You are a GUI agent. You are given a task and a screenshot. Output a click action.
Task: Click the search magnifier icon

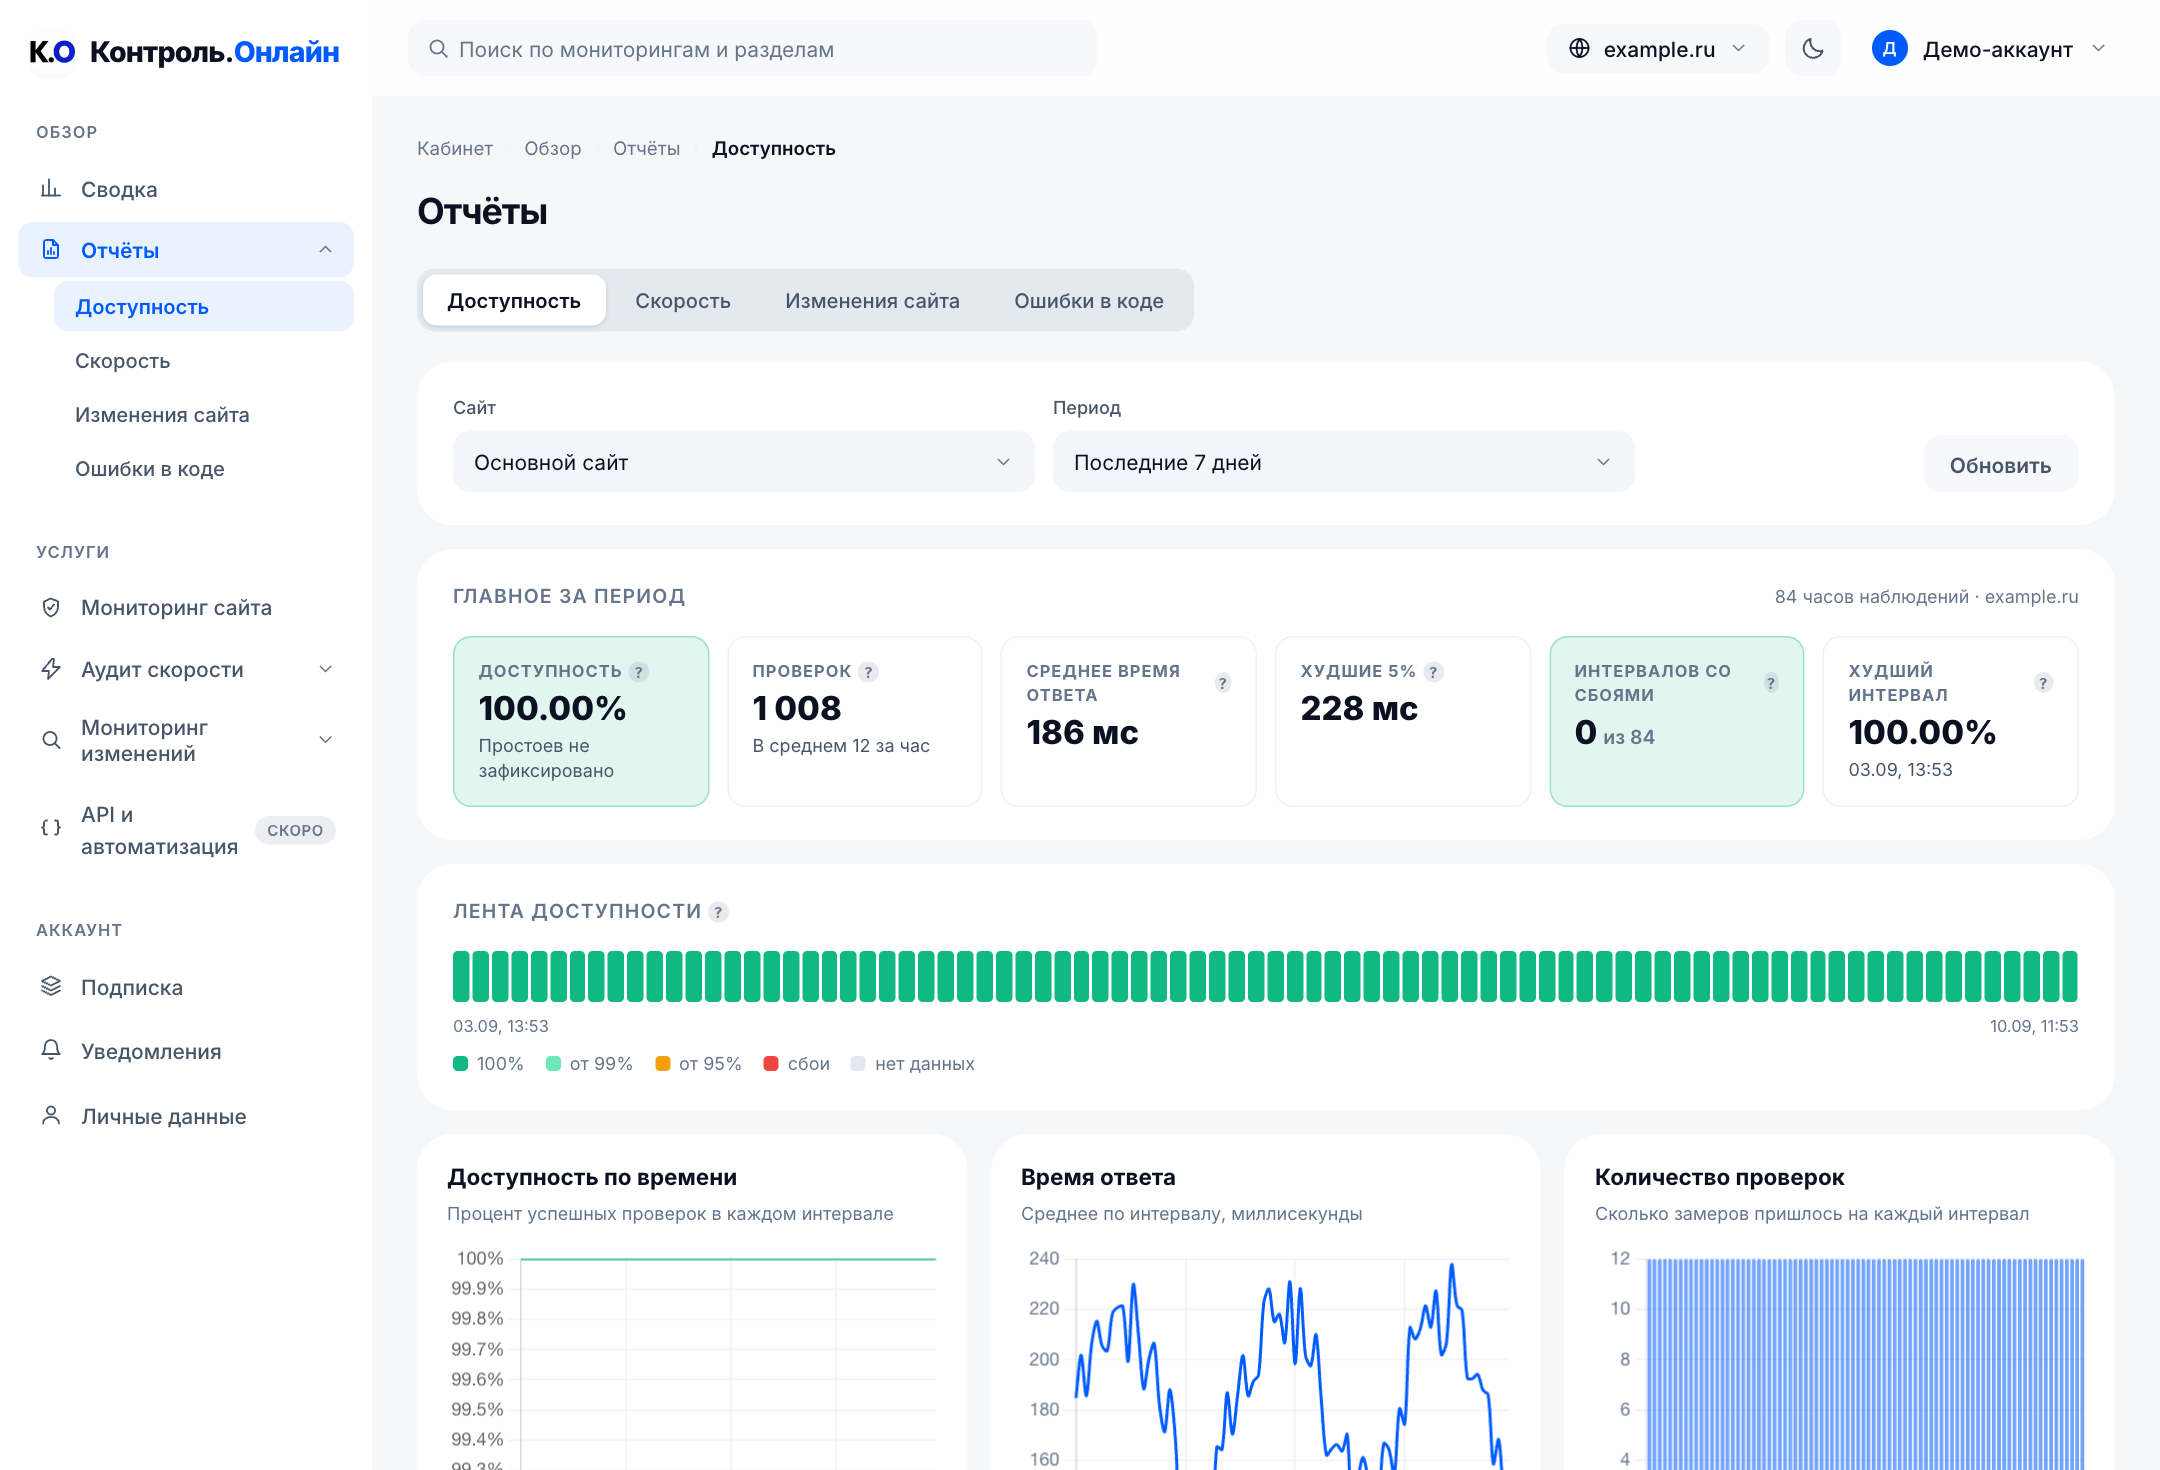pyautogui.click(x=438, y=49)
